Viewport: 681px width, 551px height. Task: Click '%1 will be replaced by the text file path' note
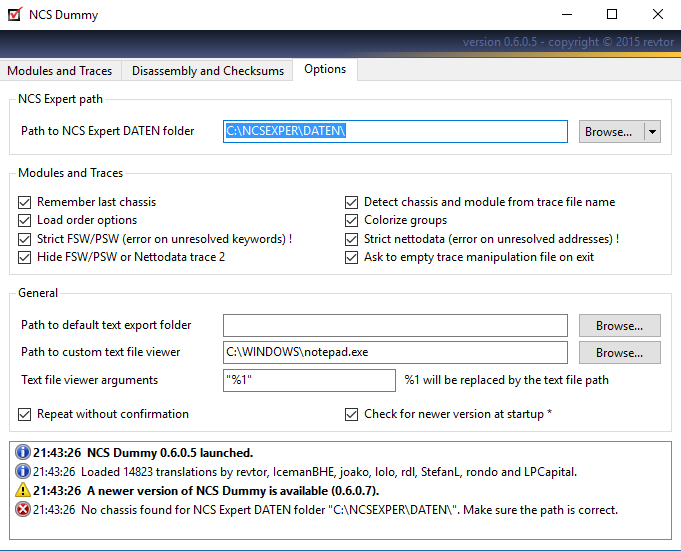[506, 380]
